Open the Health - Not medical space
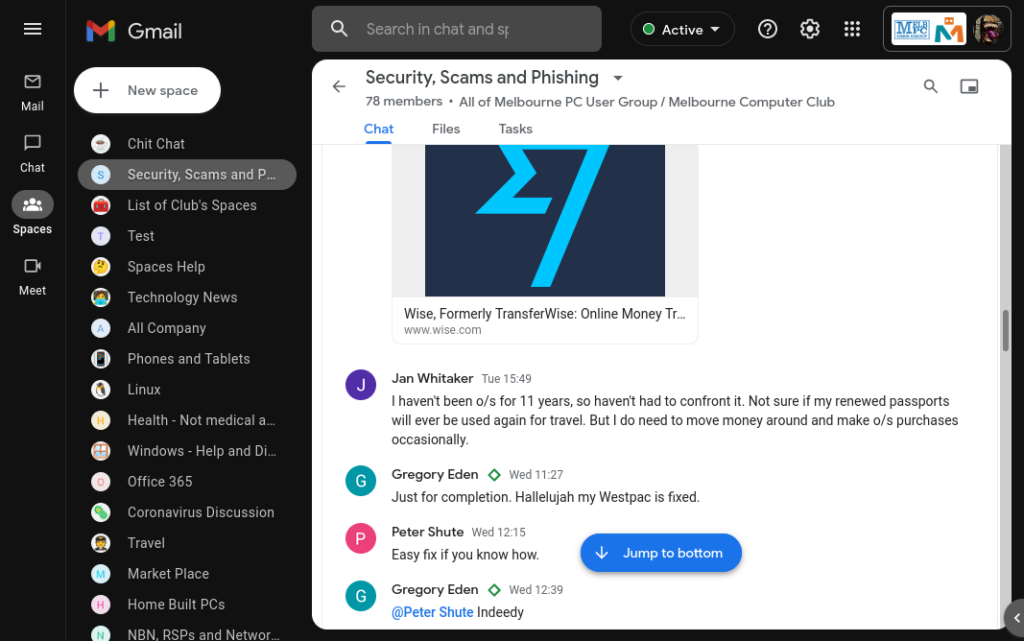The width and height of the screenshot is (1024, 641). 187,420
